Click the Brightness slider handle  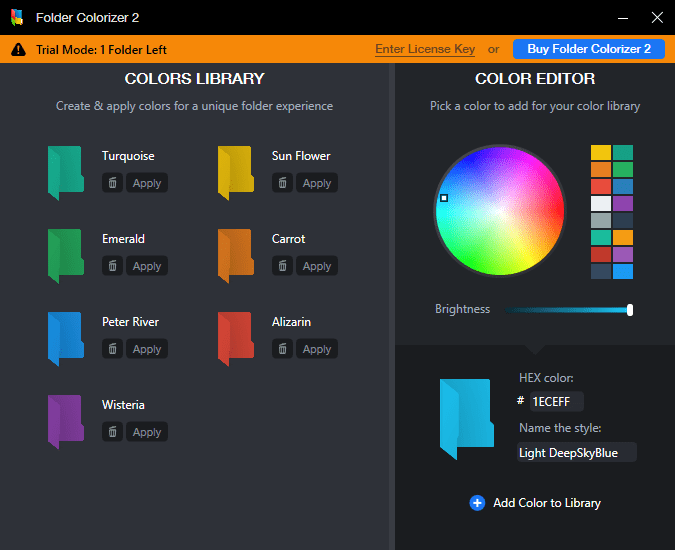click(630, 309)
